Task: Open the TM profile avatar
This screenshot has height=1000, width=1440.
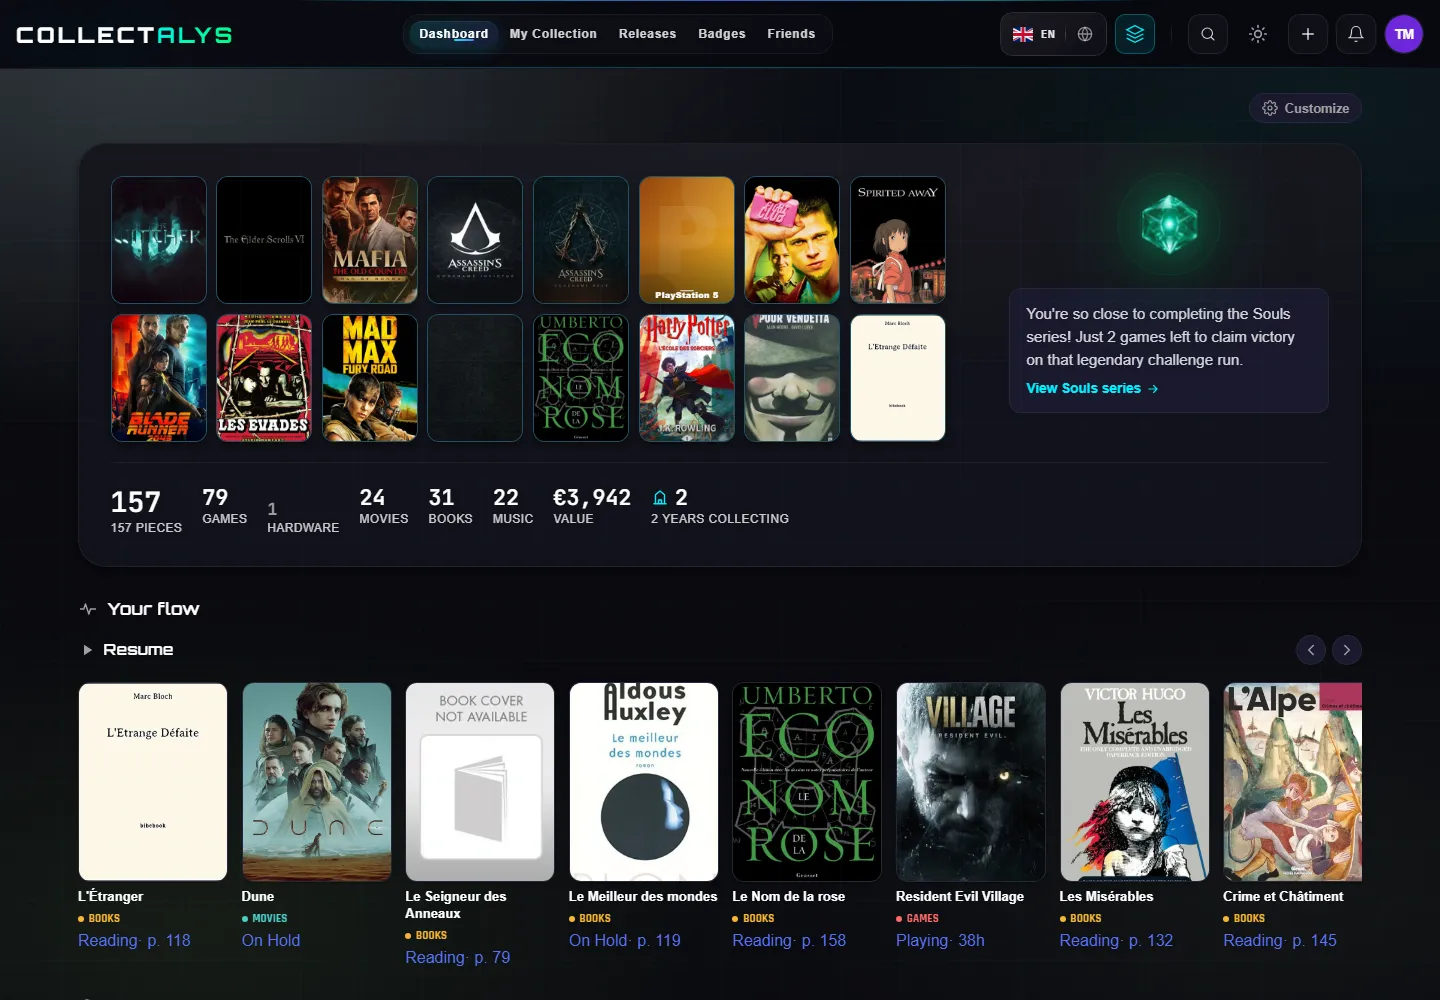Action: coord(1404,34)
